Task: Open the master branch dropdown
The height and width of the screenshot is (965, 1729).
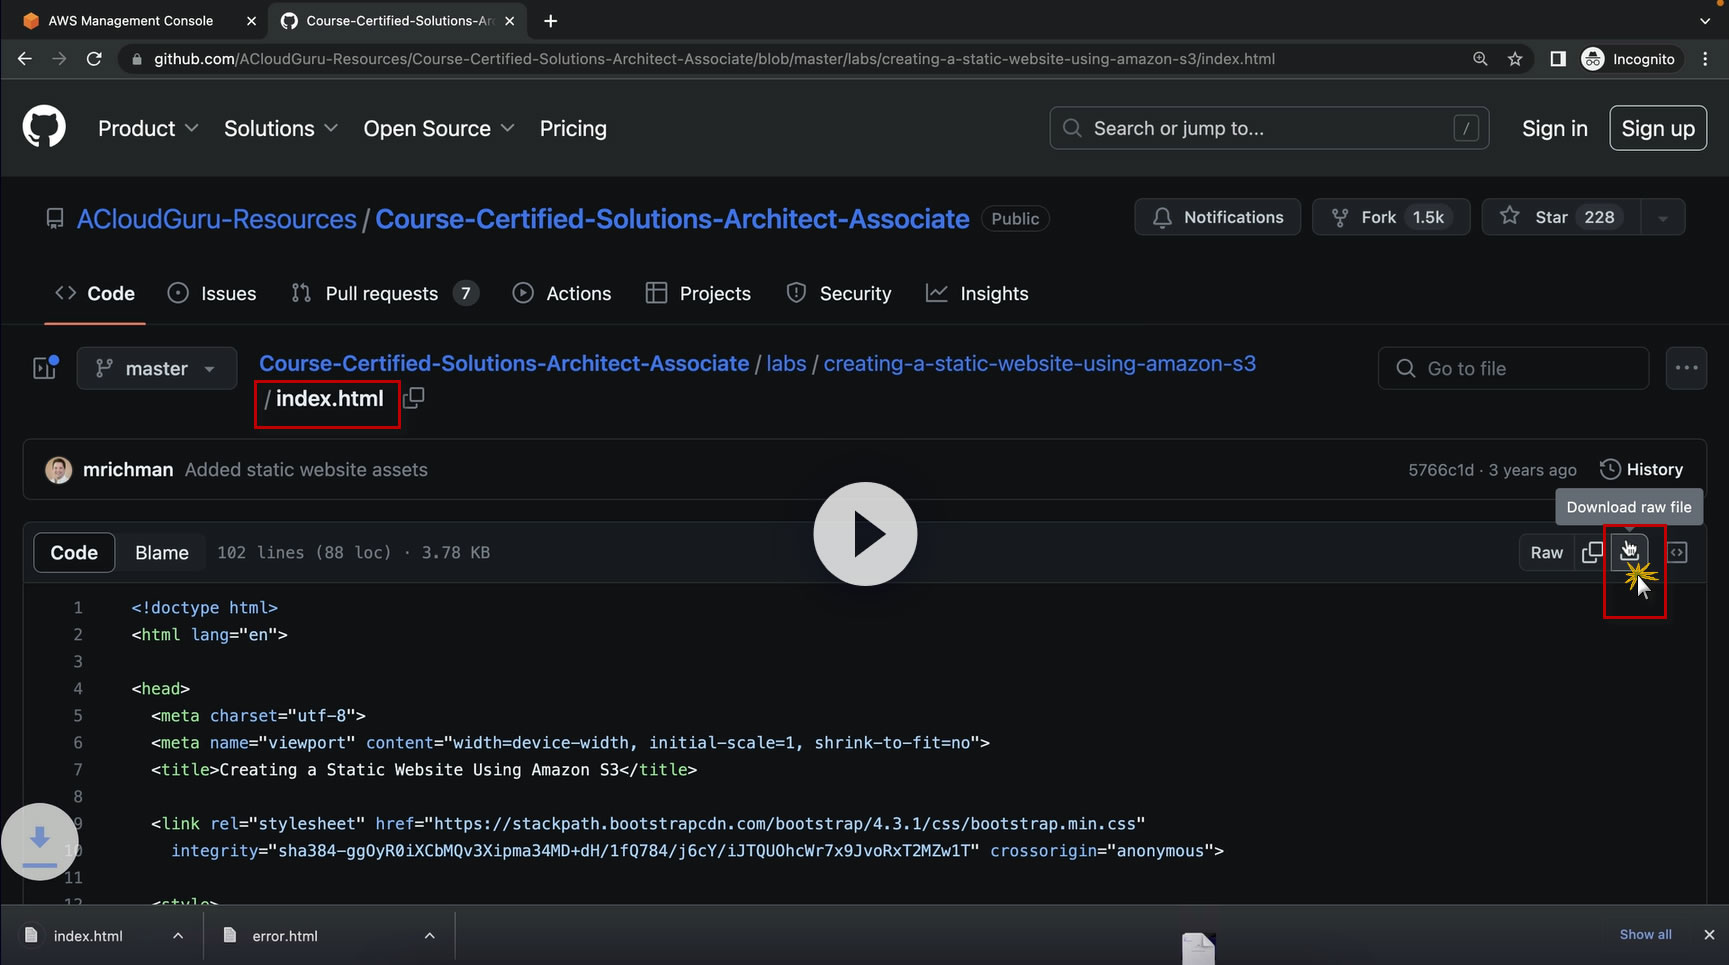Action: click(x=157, y=368)
